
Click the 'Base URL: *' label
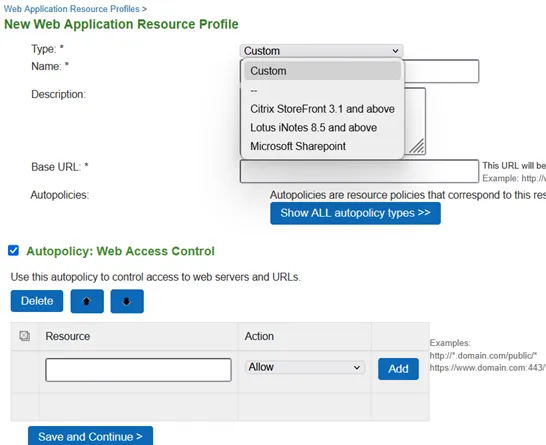coord(60,167)
